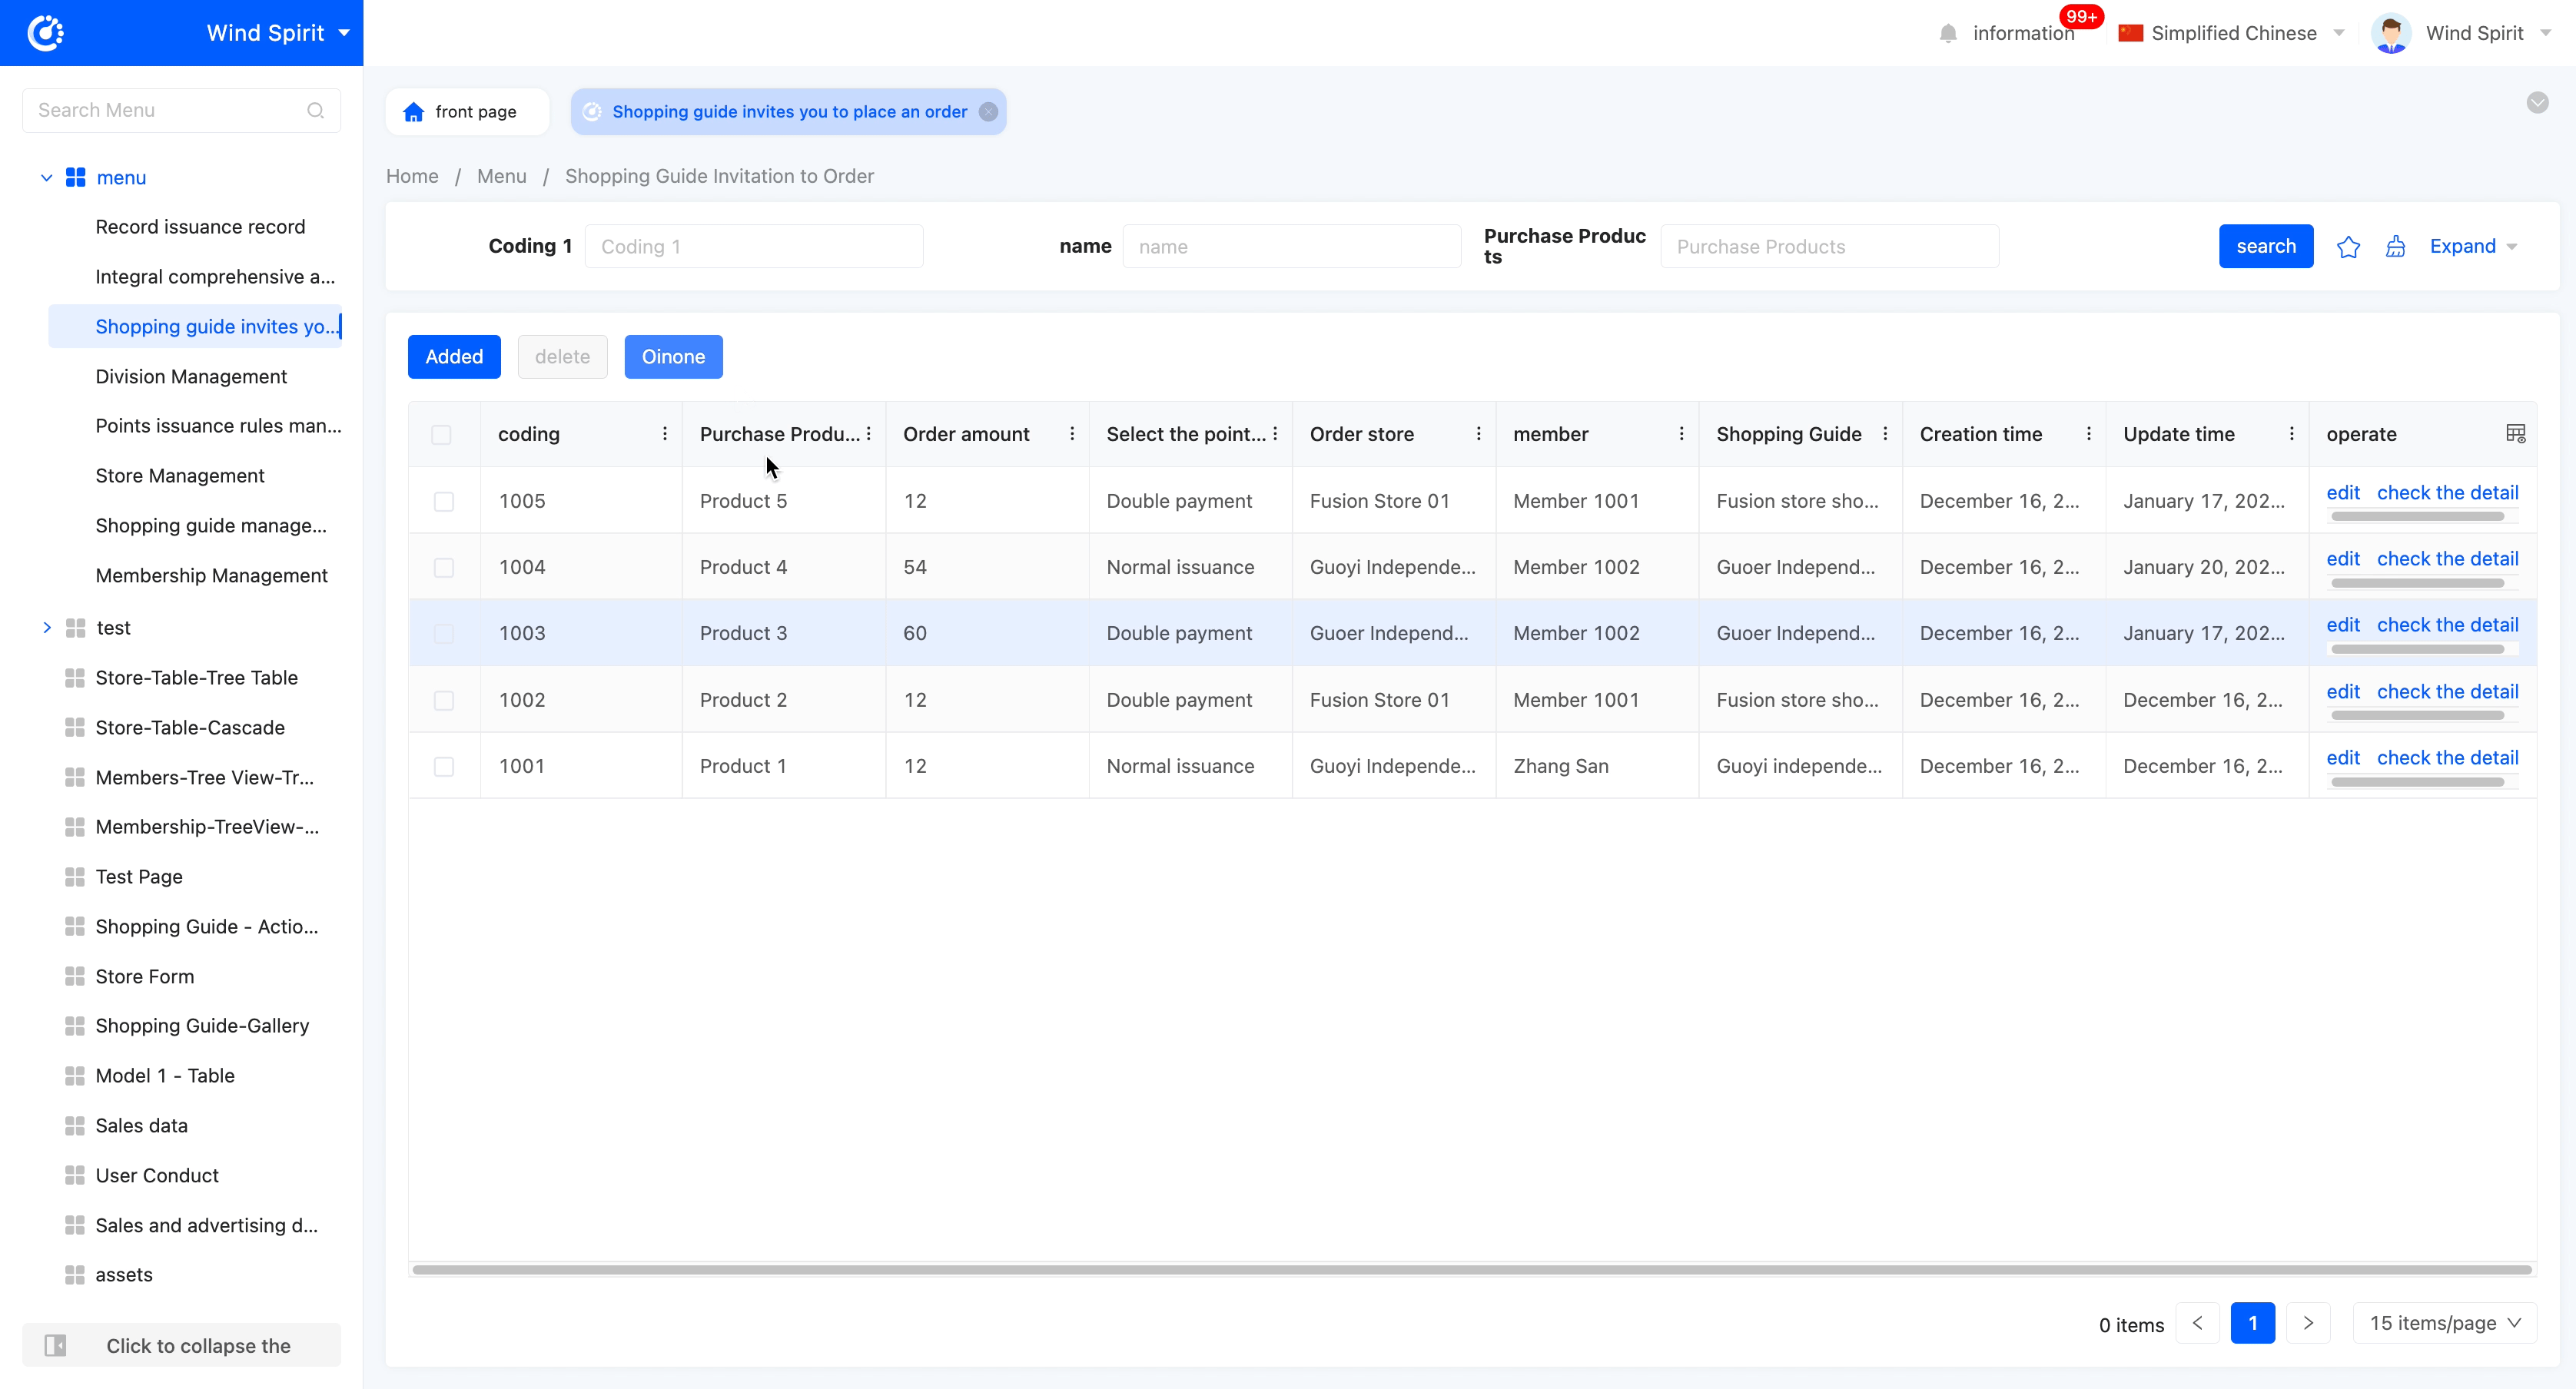Switch to the front page tab
Image resolution: width=2576 pixels, height=1389 pixels.
point(466,112)
